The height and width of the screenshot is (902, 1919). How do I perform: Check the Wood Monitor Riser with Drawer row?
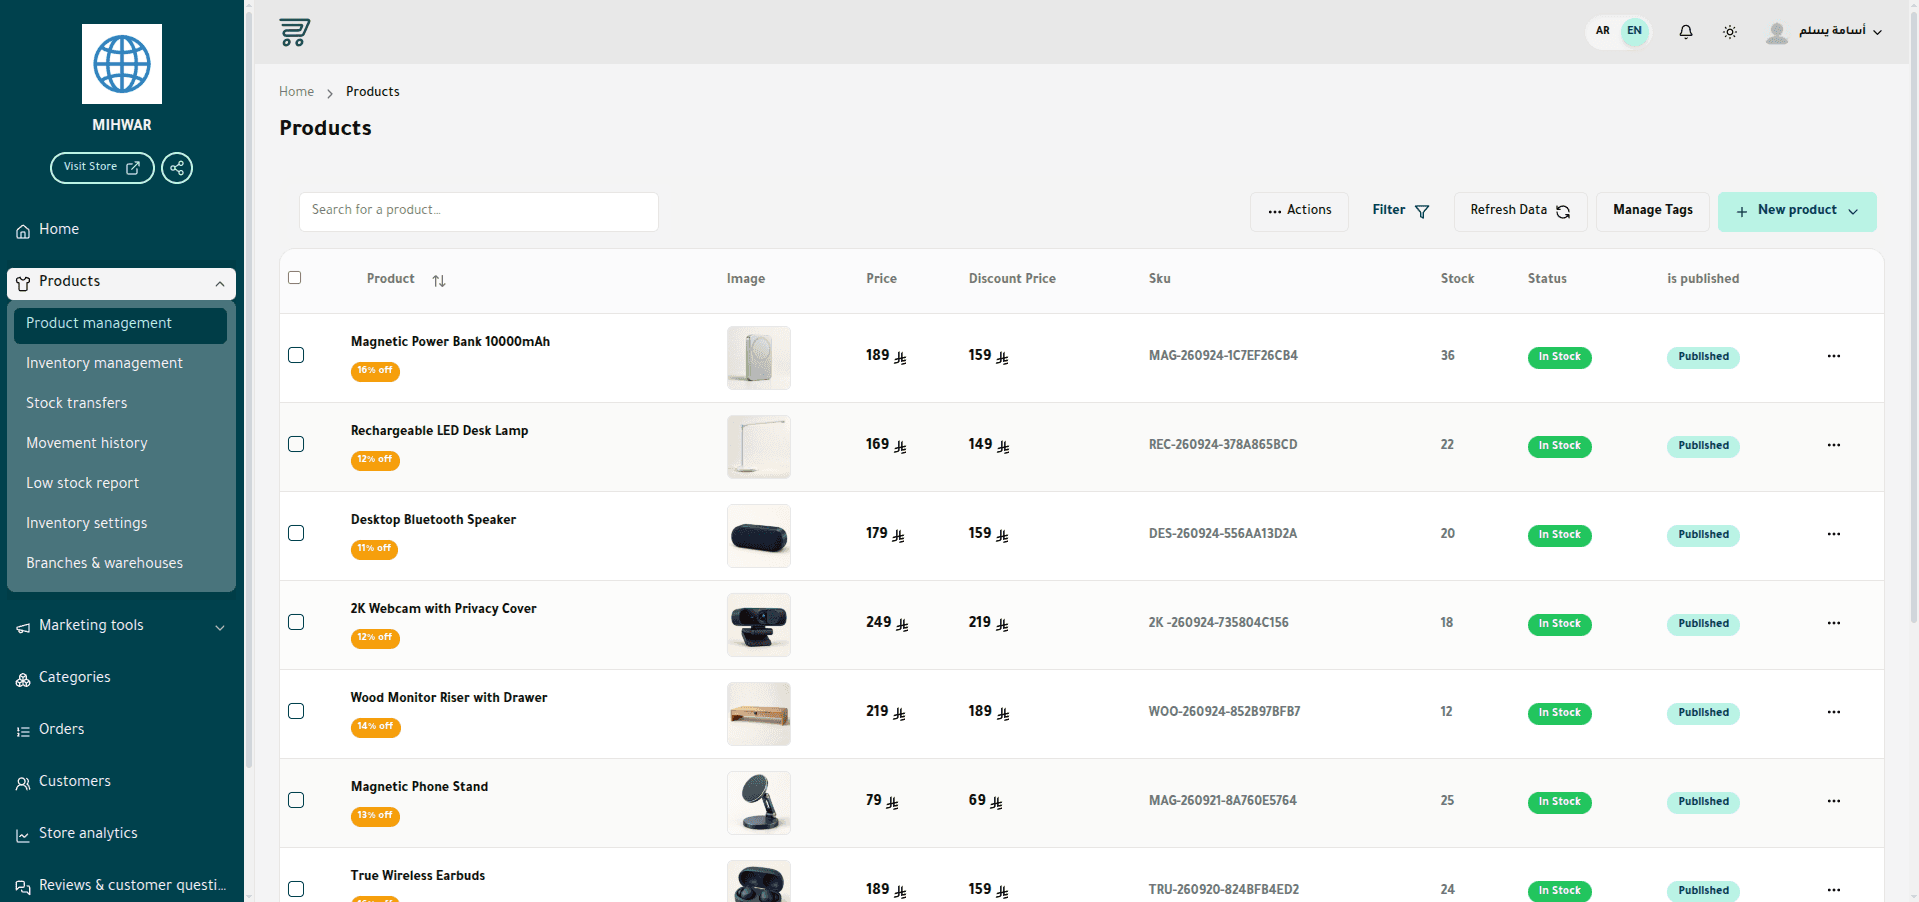coord(296,711)
